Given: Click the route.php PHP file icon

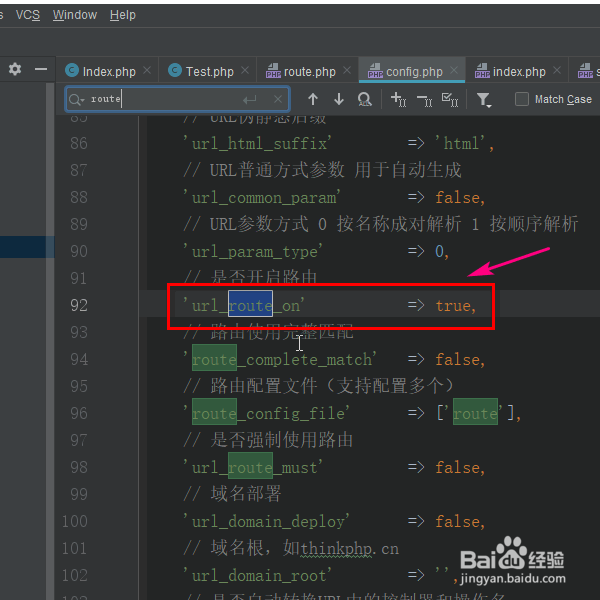Looking at the screenshot, I should click(x=273, y=71).
